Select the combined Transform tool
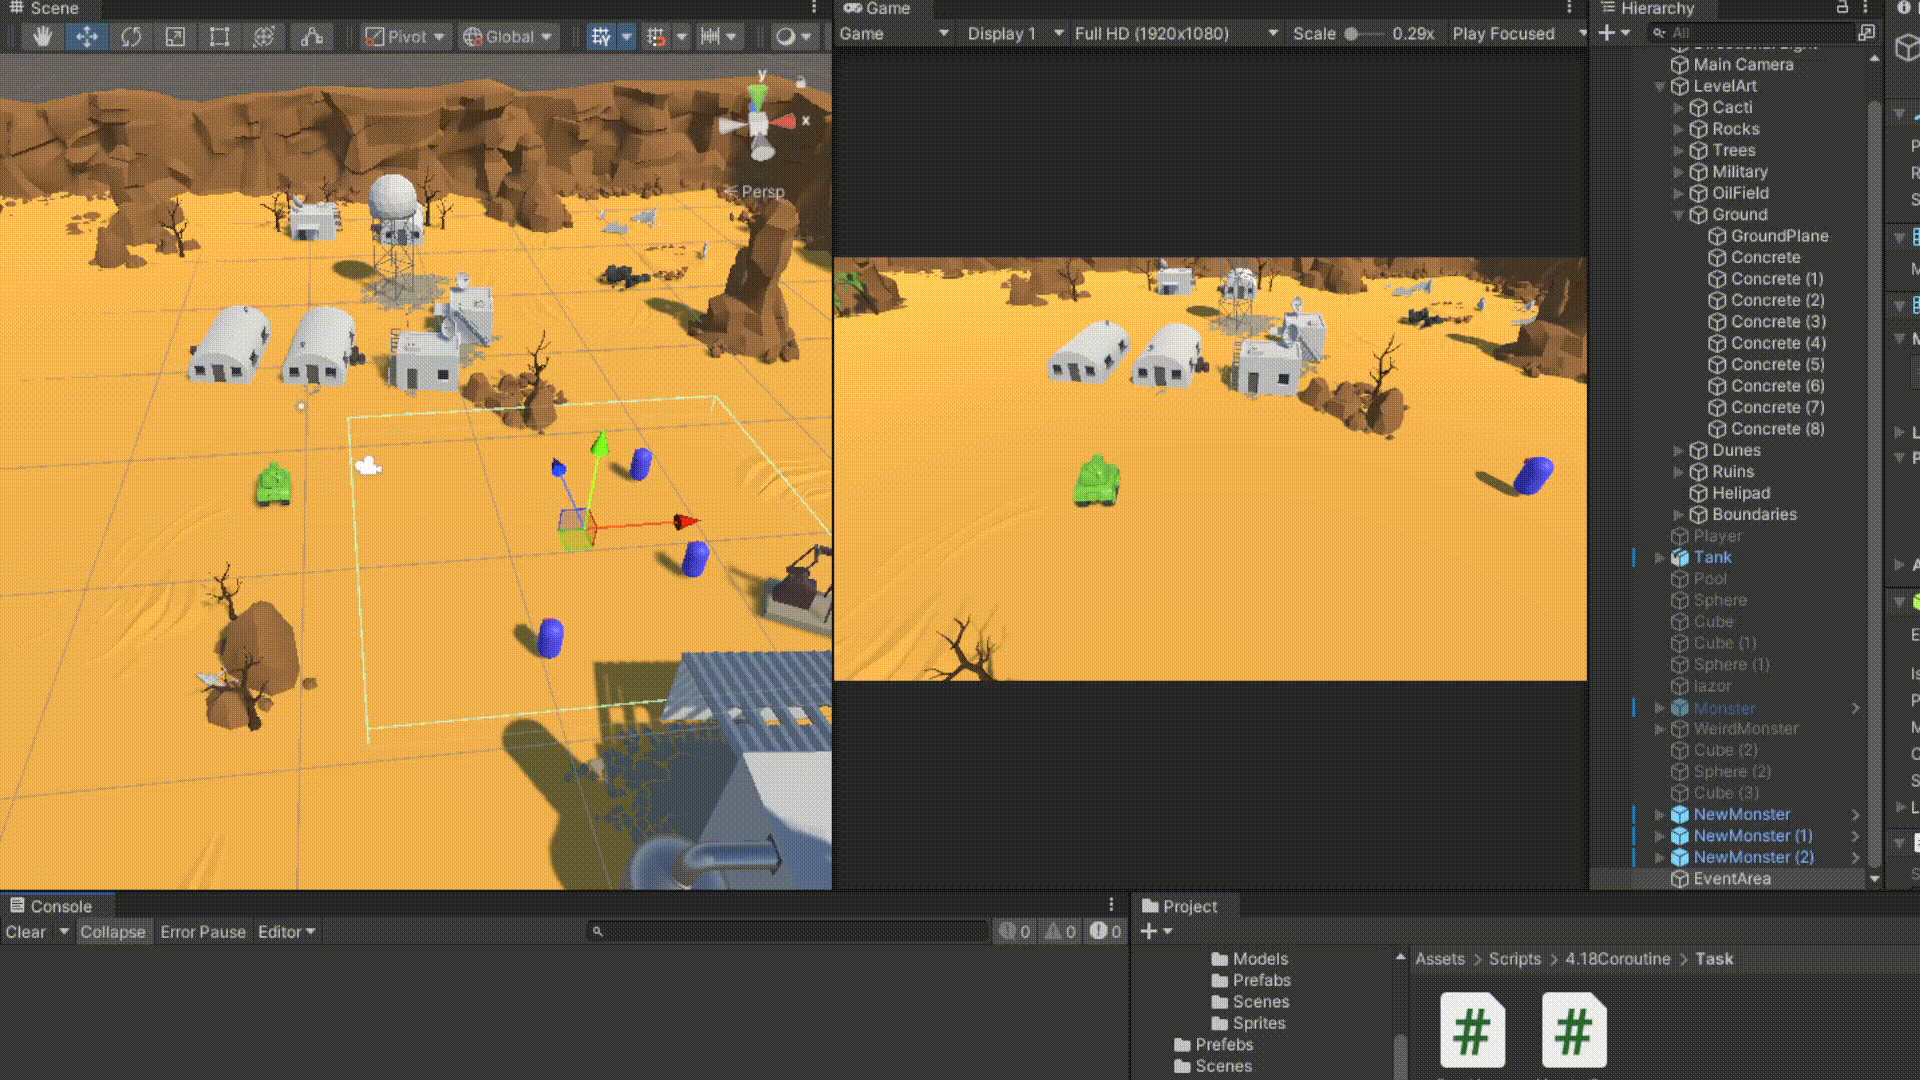 [x=264, y=37]
